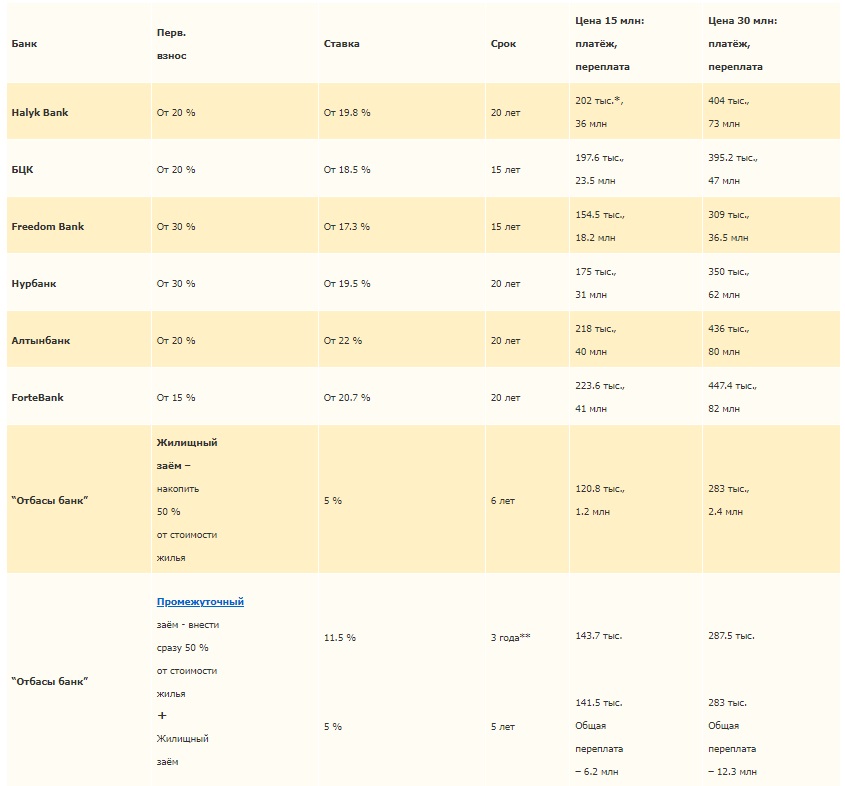Click the Банк column header

(x=24, y=44)
